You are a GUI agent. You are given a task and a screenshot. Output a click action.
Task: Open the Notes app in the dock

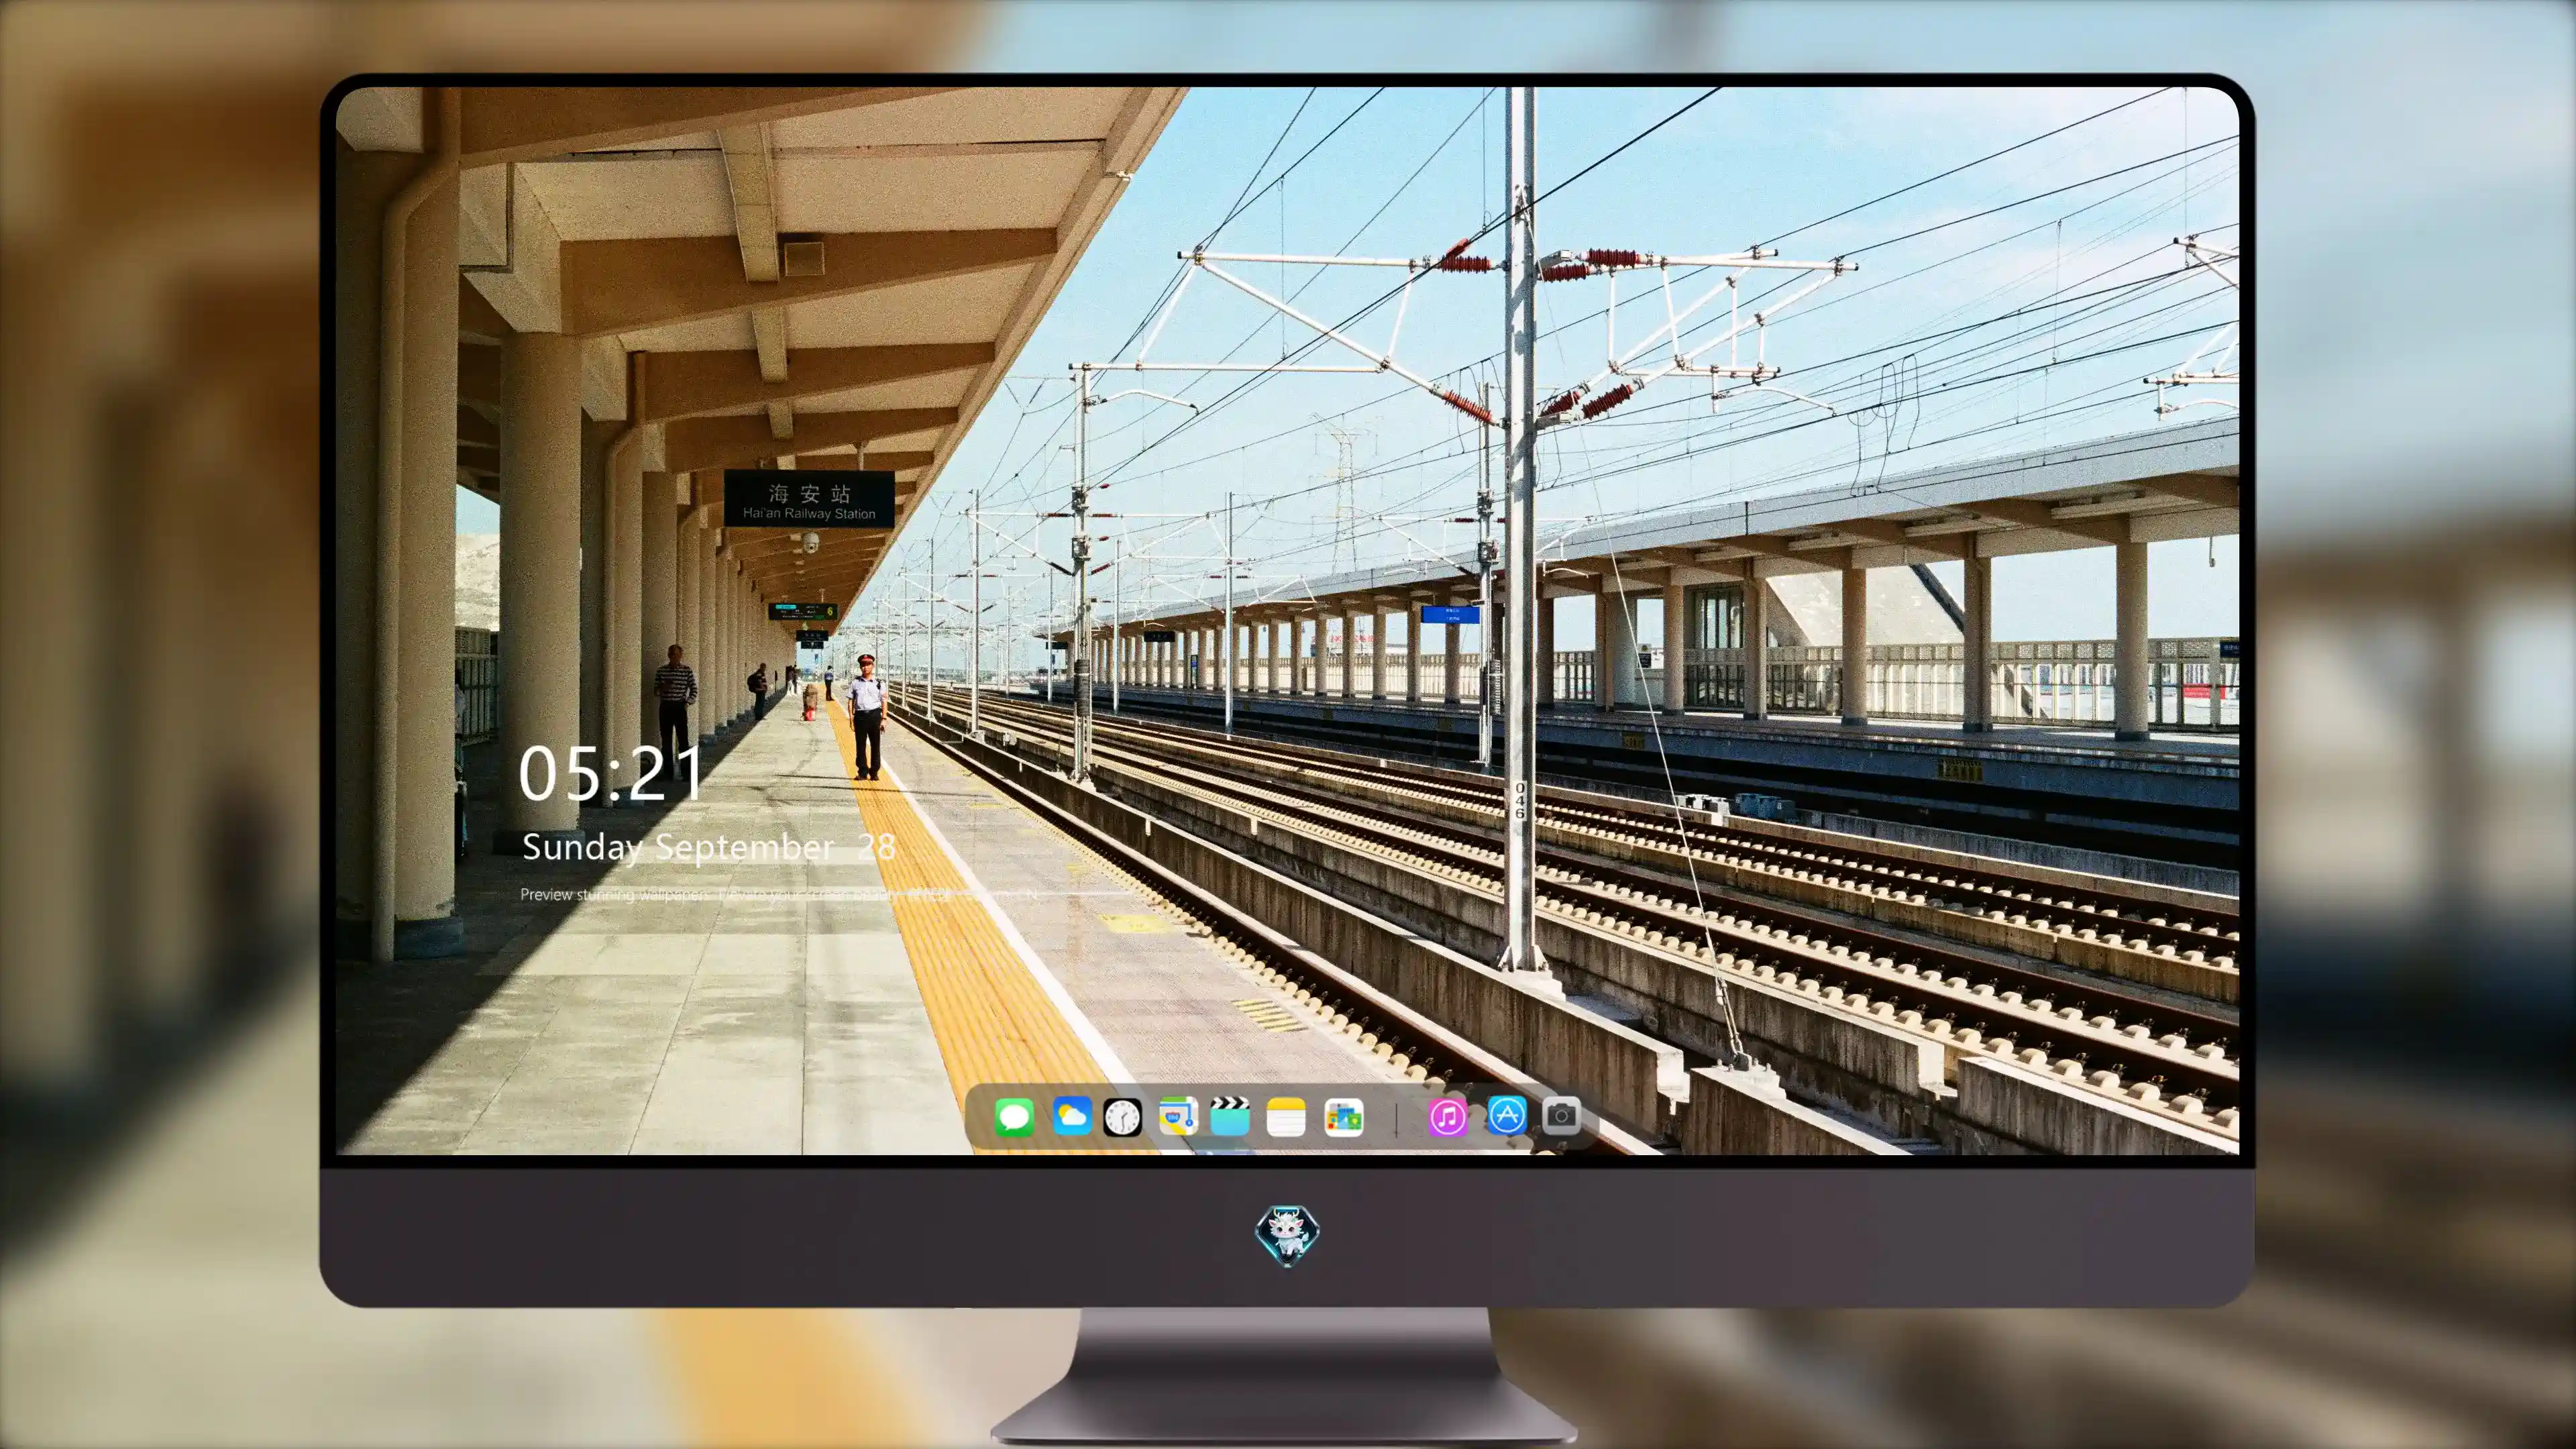pyautogui.click(x=1286, y=1116)
